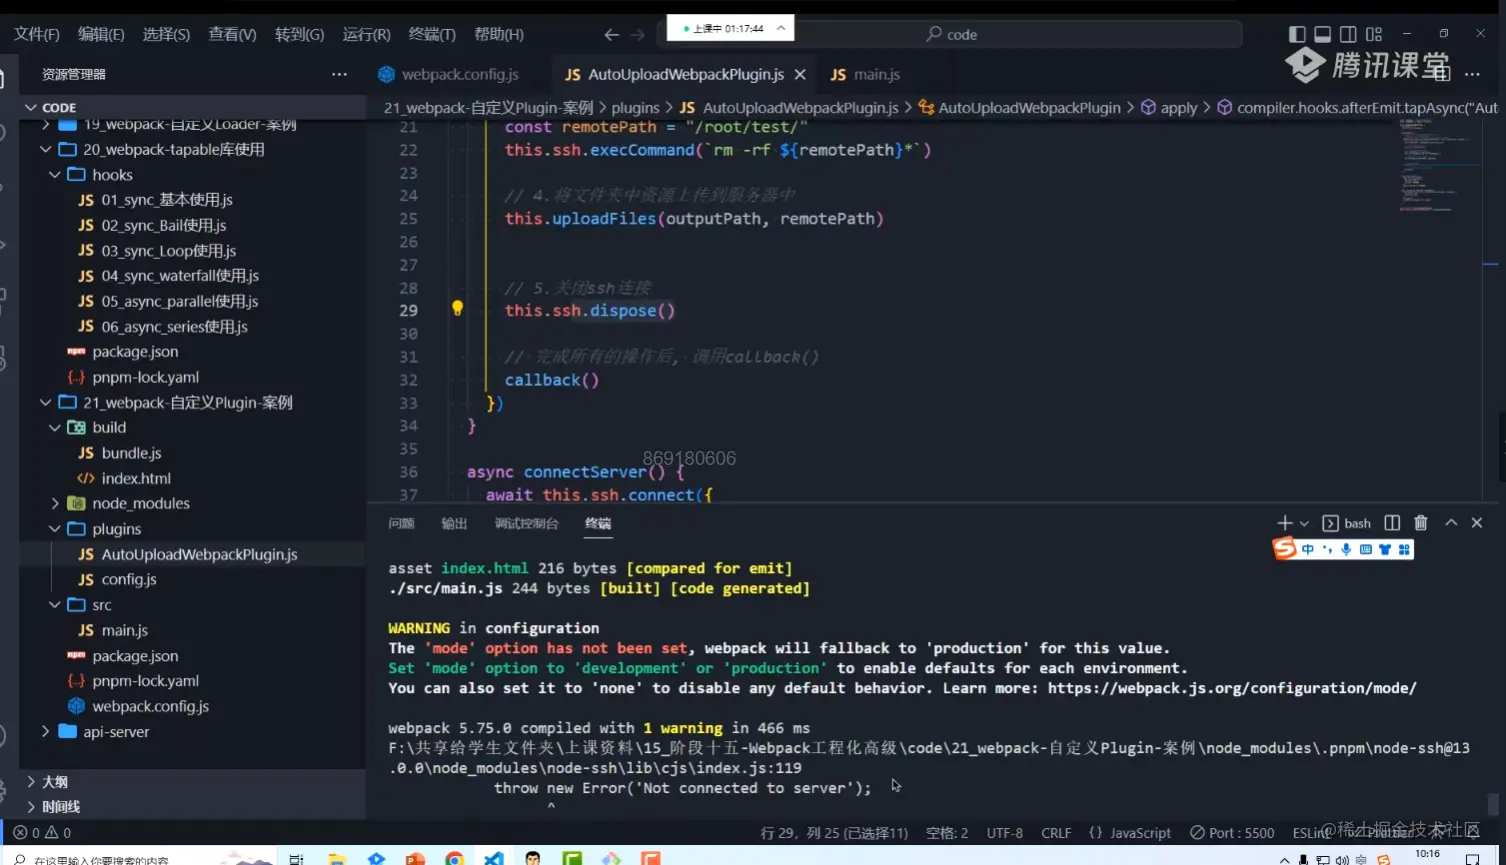The height and width of the screenshot is (865, 1506).
Task: Open the customize layout icon
Action: (1374, 34)
